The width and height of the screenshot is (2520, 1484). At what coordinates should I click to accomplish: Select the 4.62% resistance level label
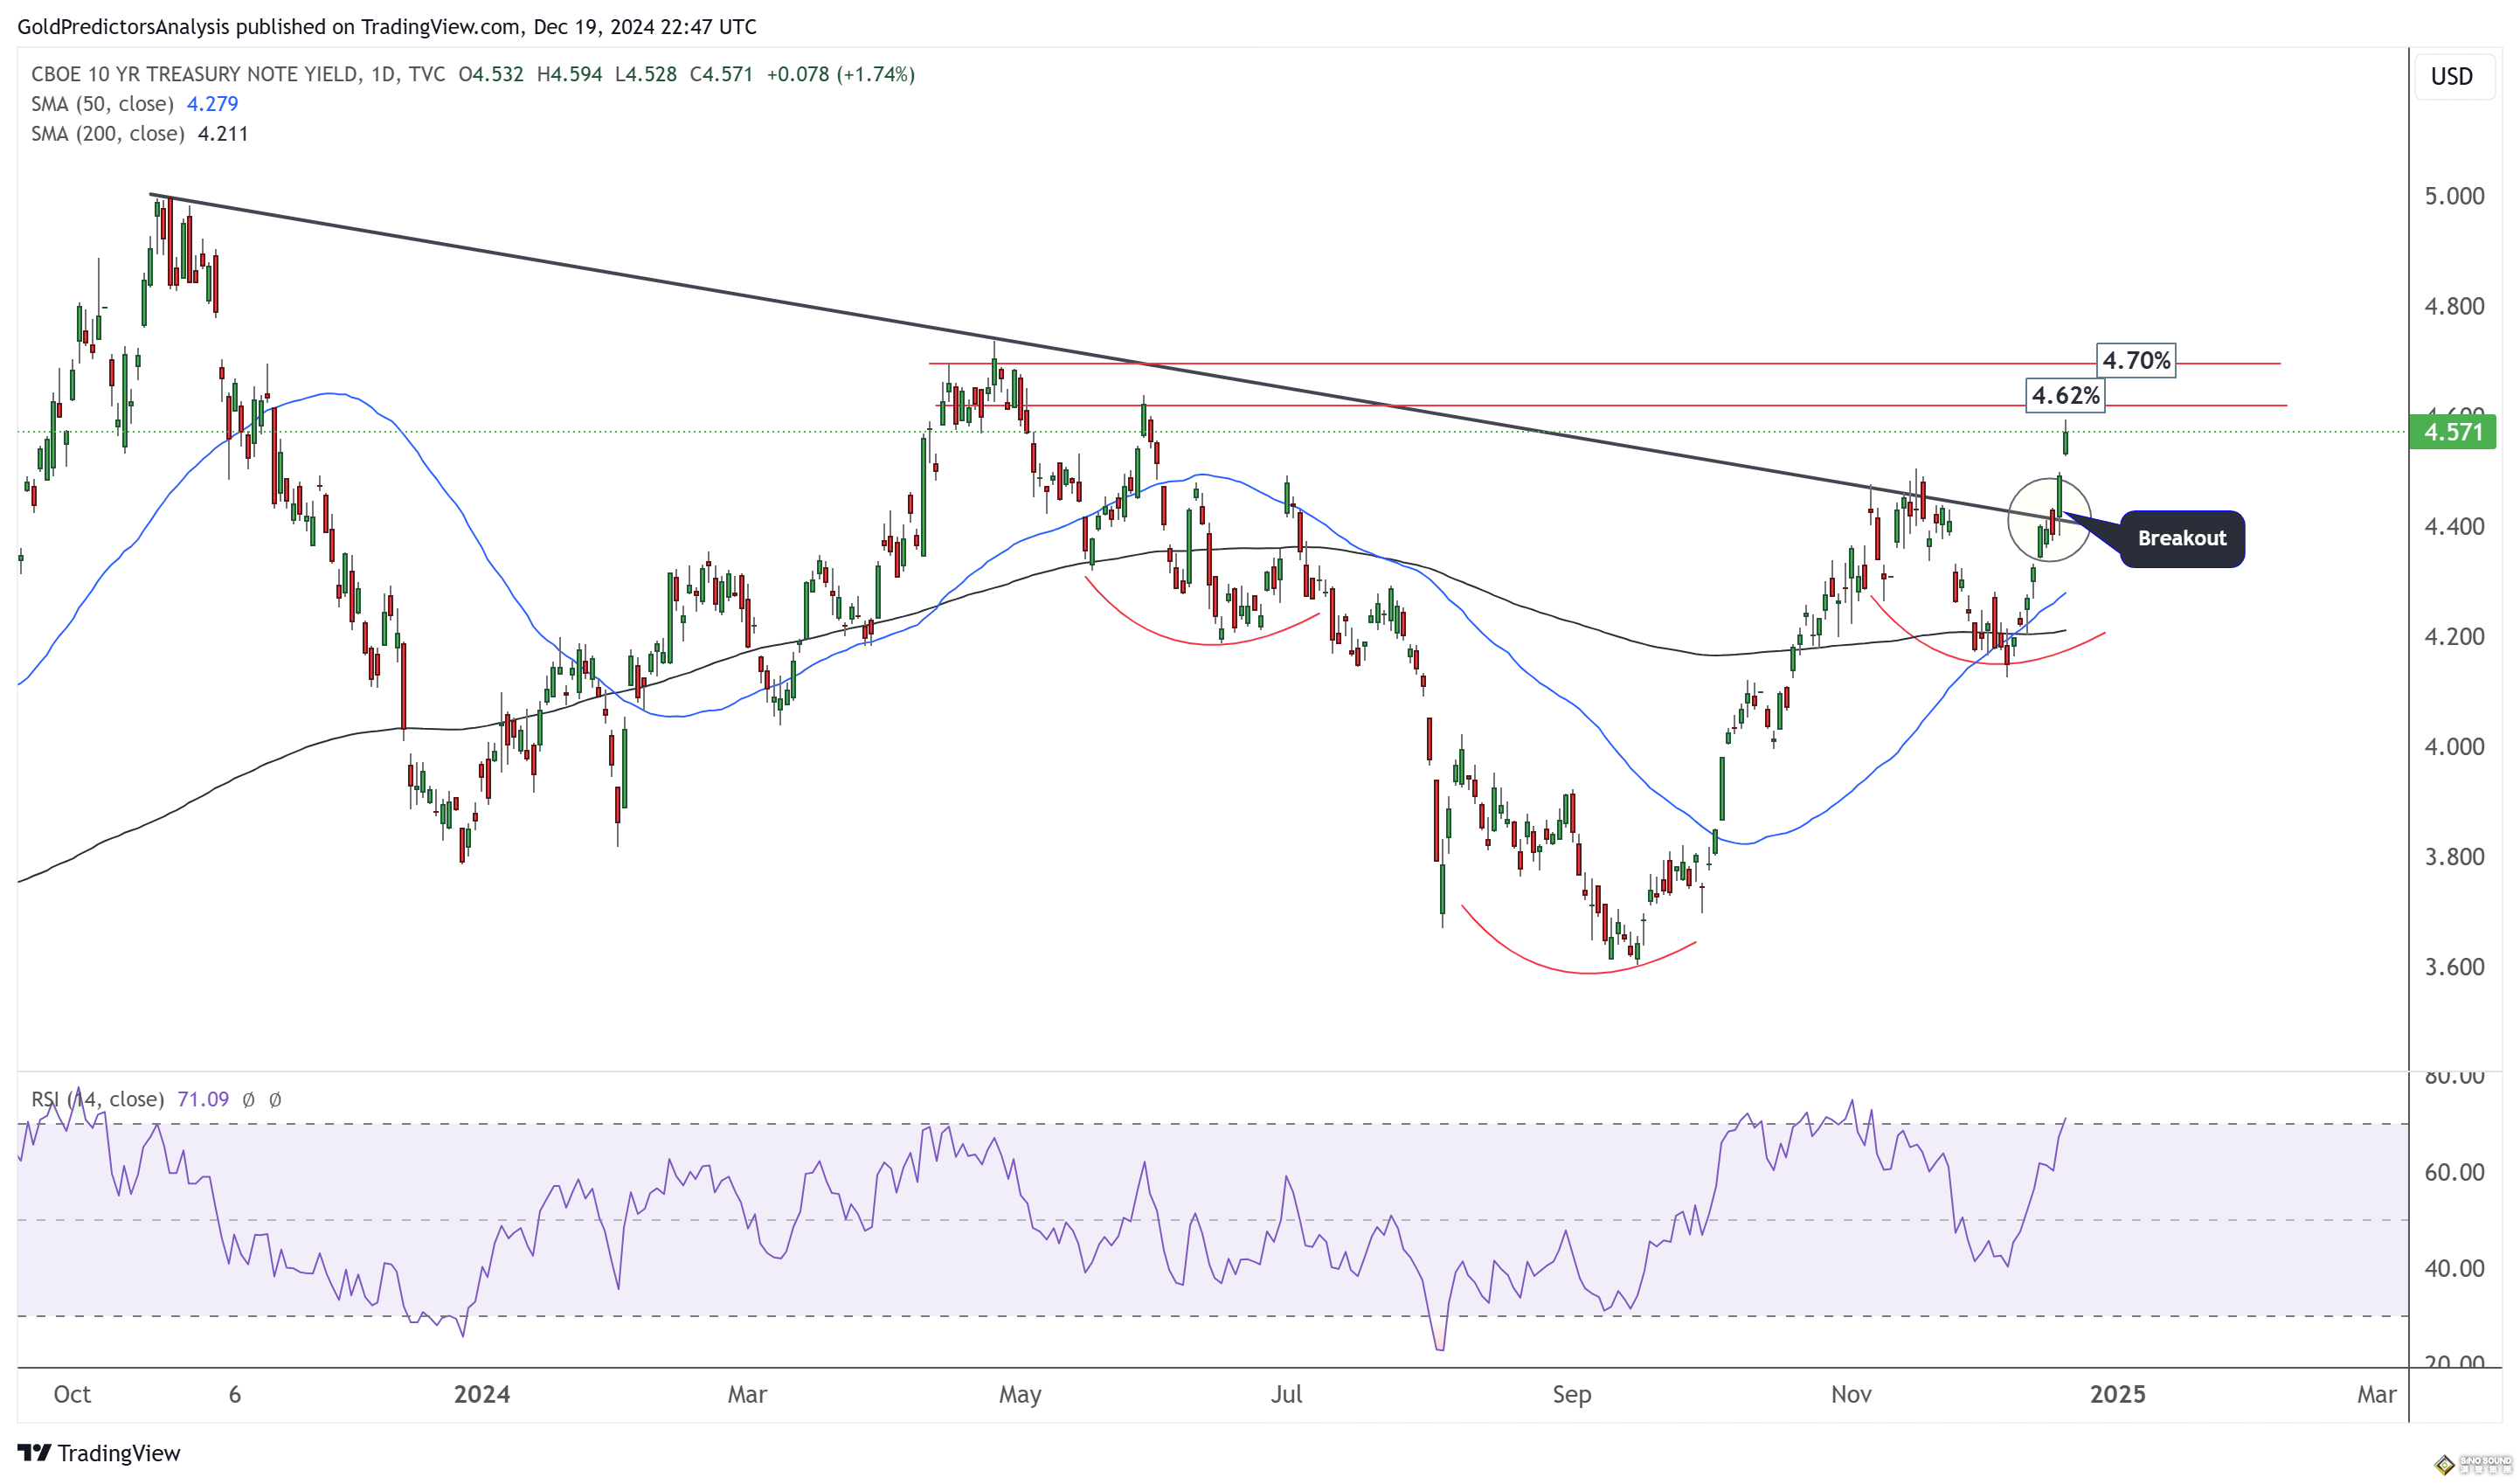(2064, 395)
